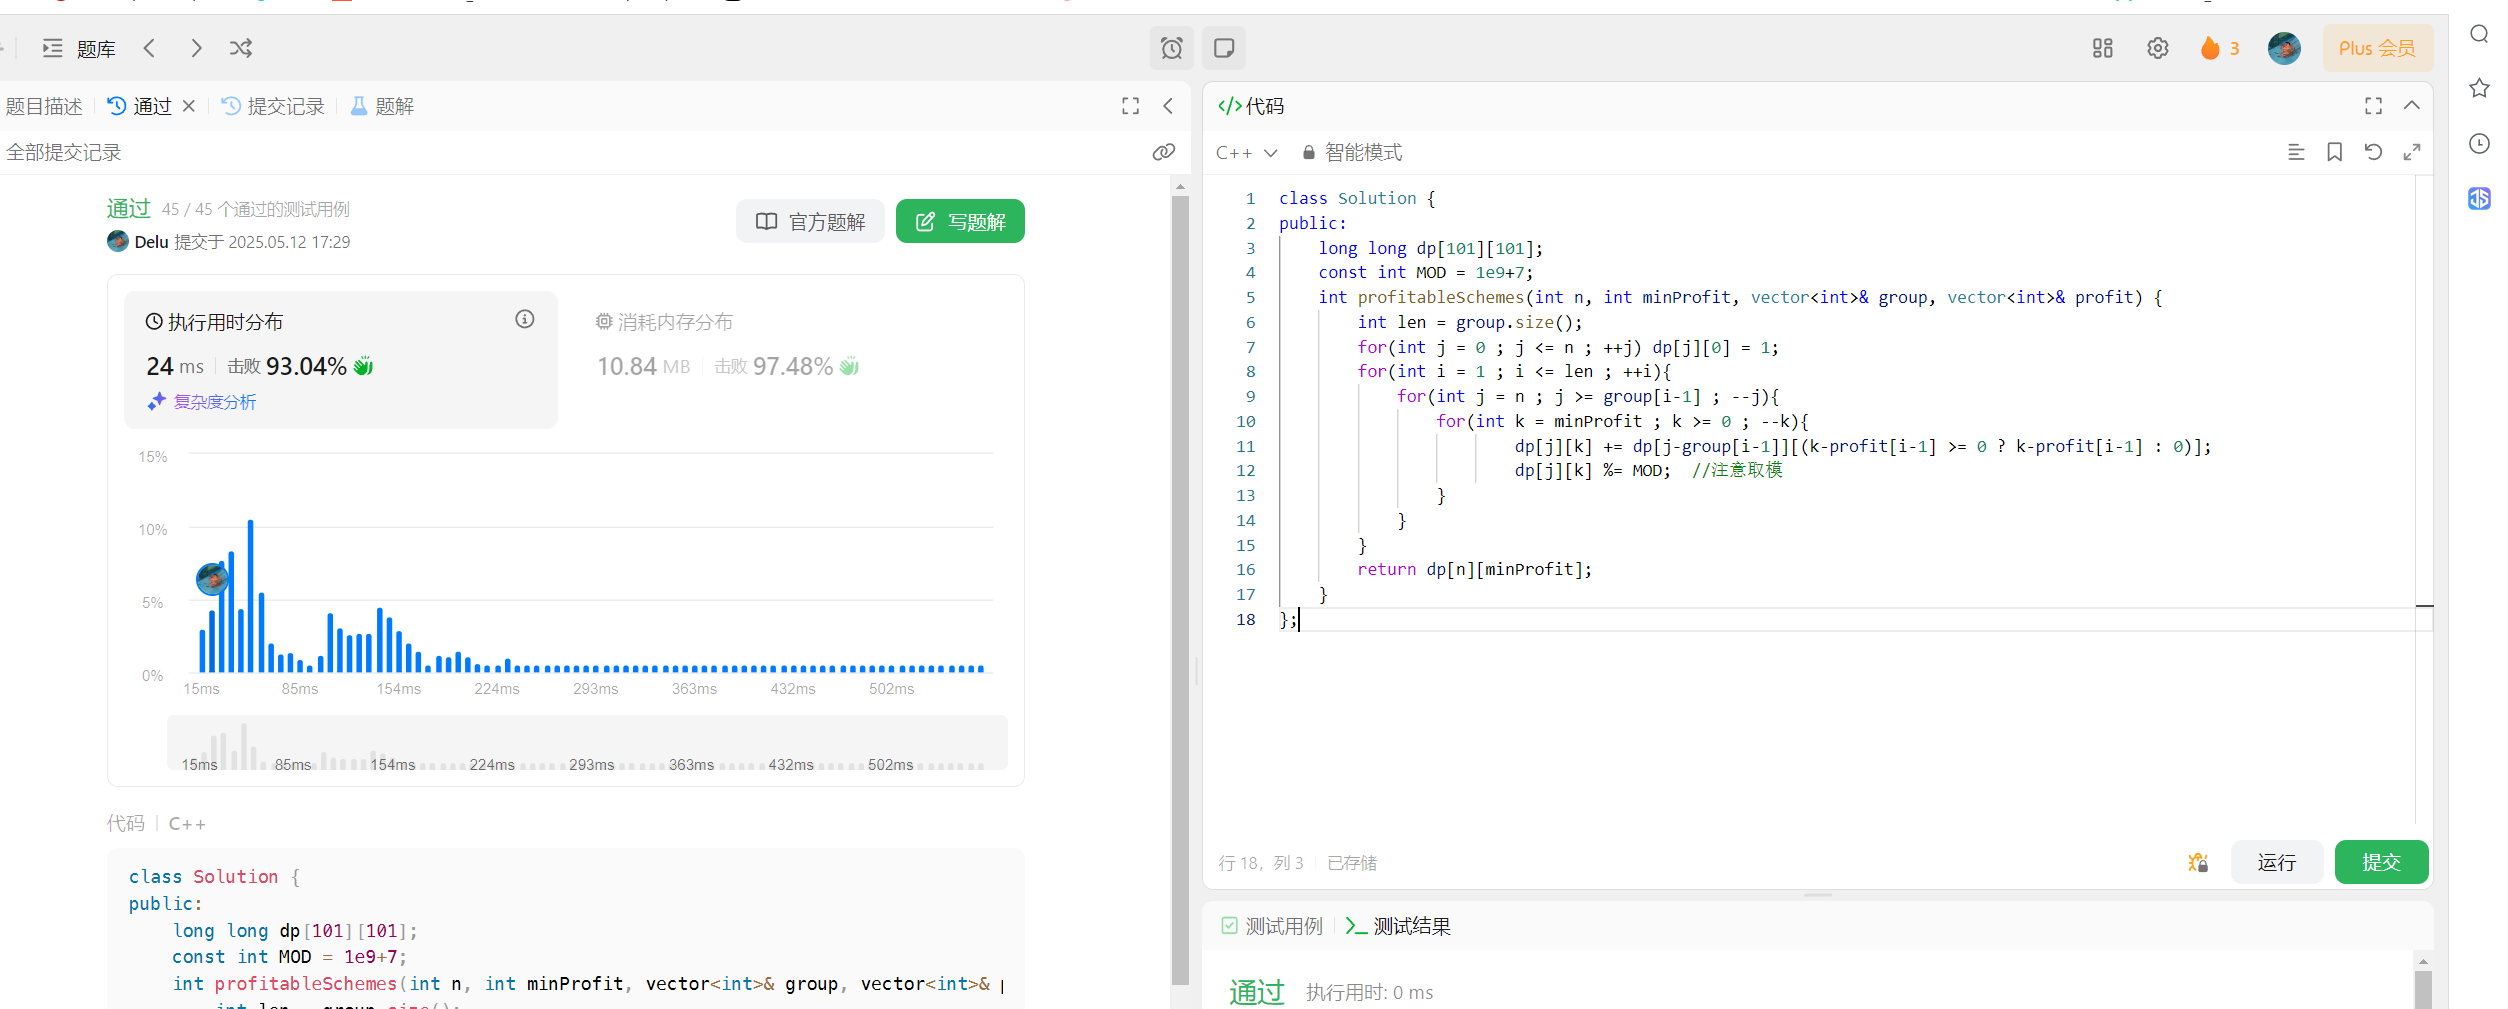Open the notes sticky icon
The height and width of the screenshot is (1009, 2508).
pyautogui.click(x=1224, y=48)
